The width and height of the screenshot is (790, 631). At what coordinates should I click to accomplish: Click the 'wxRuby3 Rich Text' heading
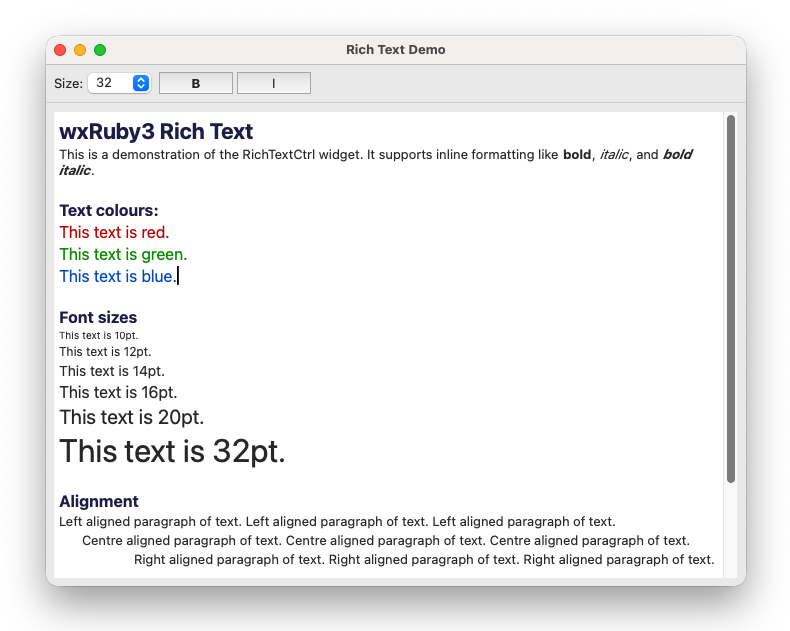(x=156, y=132)
